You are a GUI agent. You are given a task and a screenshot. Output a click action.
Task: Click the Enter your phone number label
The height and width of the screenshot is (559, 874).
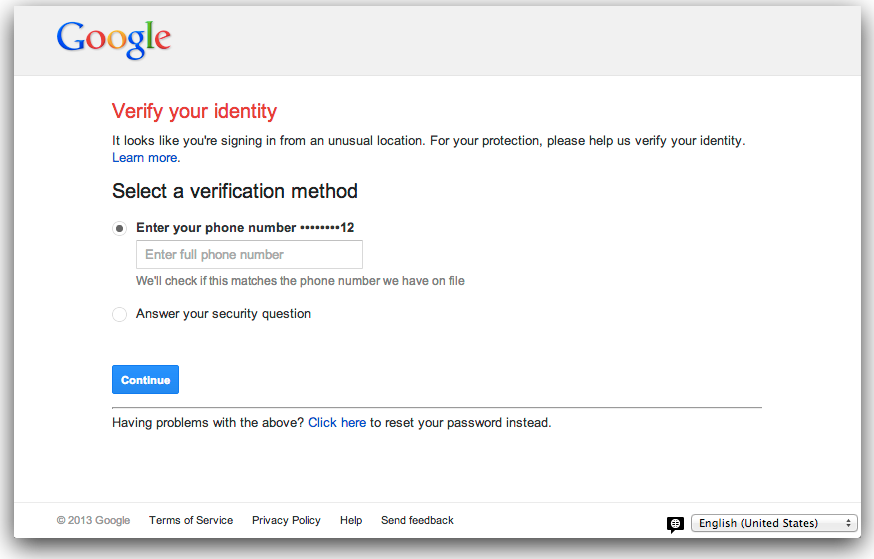click(216, 228)
